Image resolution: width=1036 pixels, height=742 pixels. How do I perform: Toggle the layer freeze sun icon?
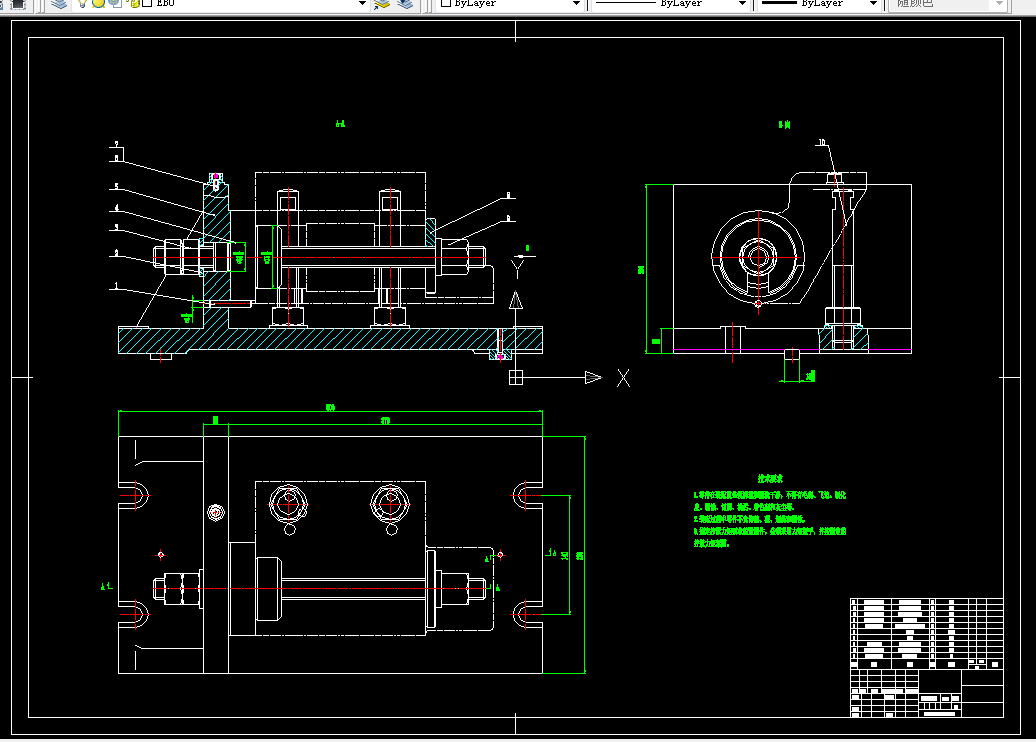(98, 3)
